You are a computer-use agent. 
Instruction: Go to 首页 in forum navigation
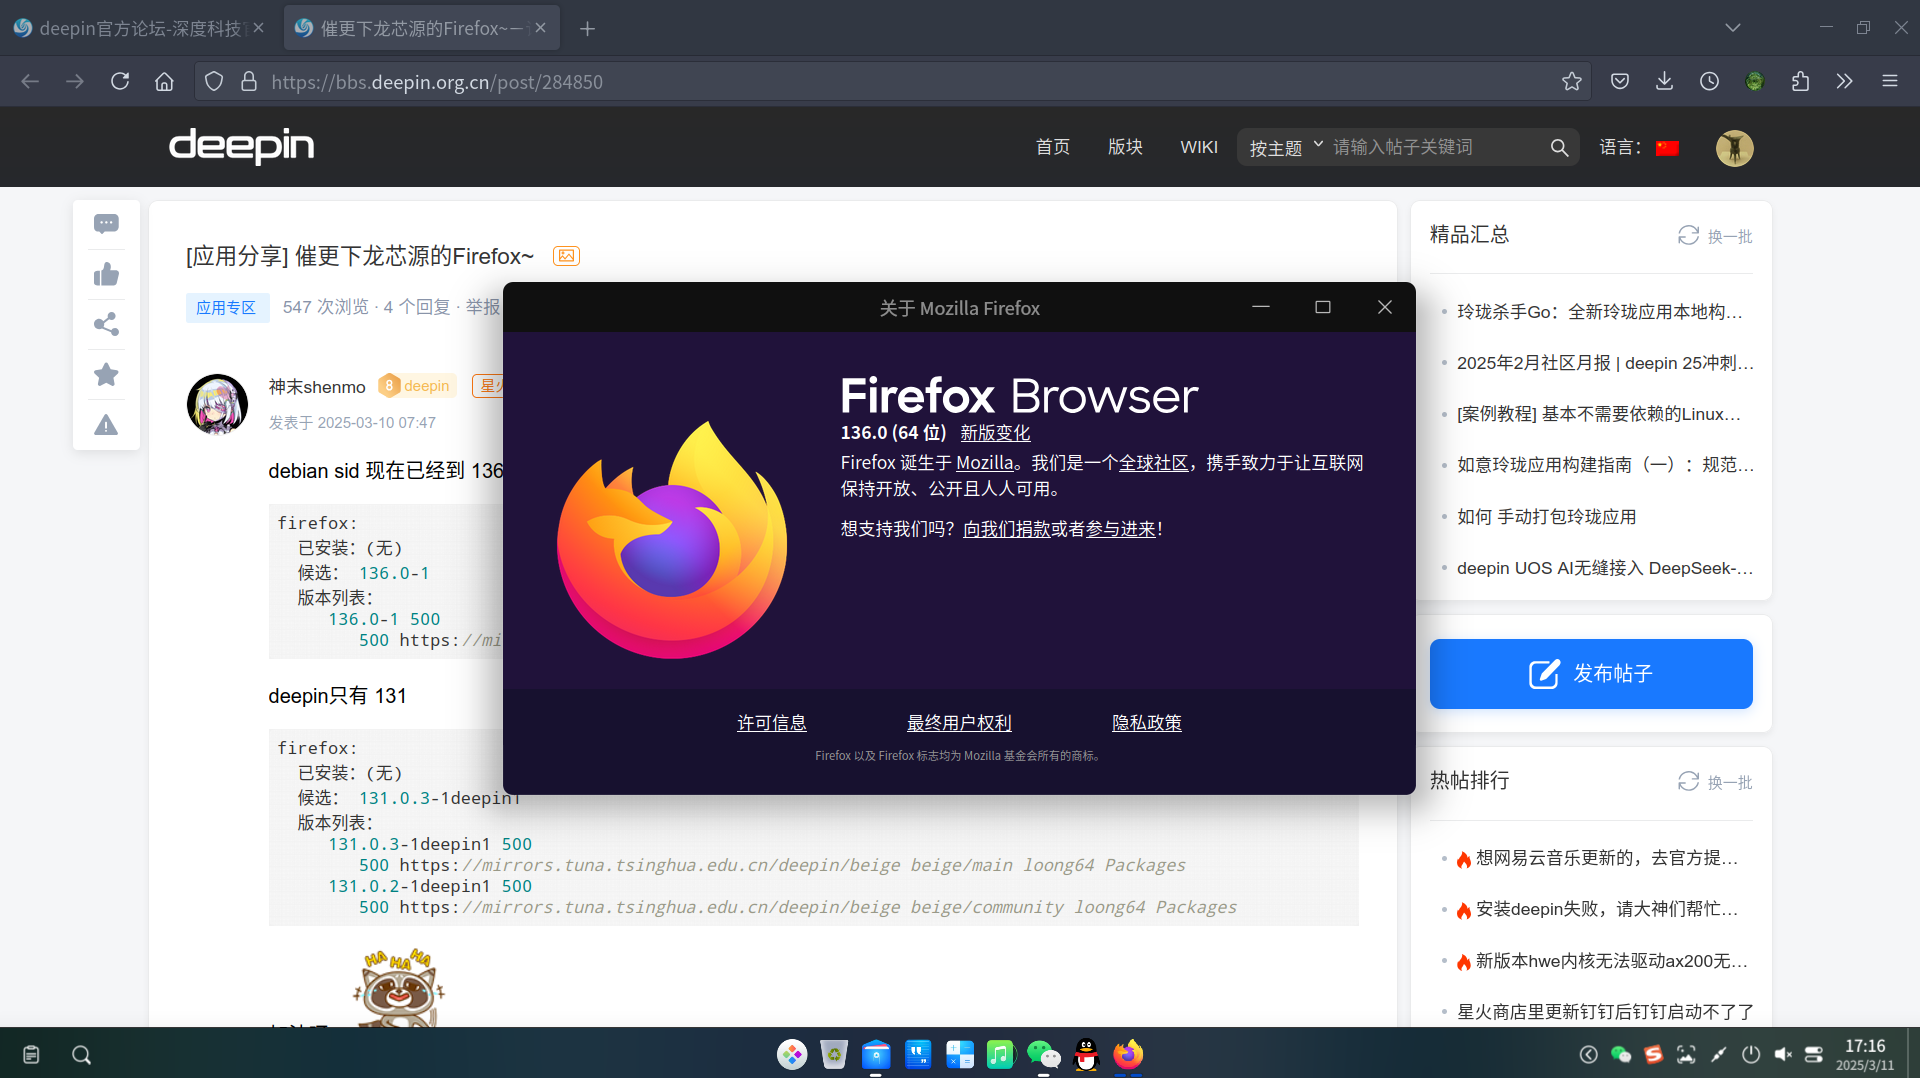tap(1053, 147)
